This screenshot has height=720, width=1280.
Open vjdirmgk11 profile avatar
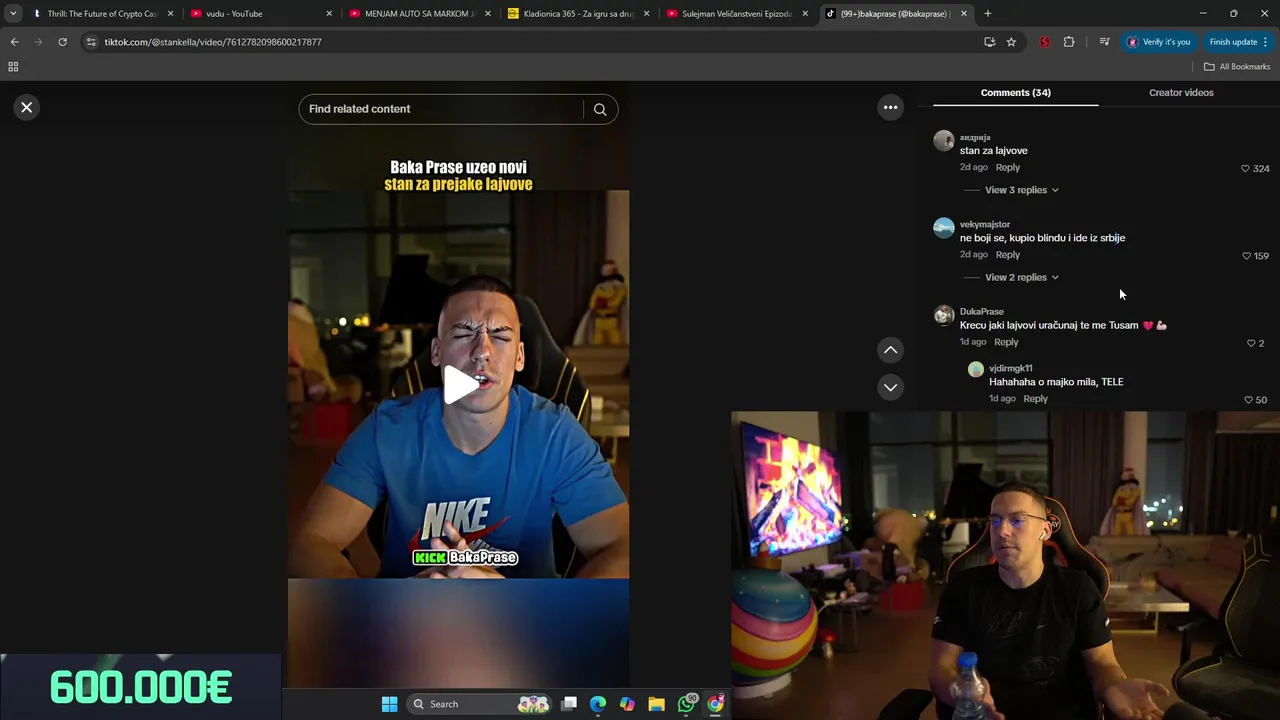pos(976,369)
